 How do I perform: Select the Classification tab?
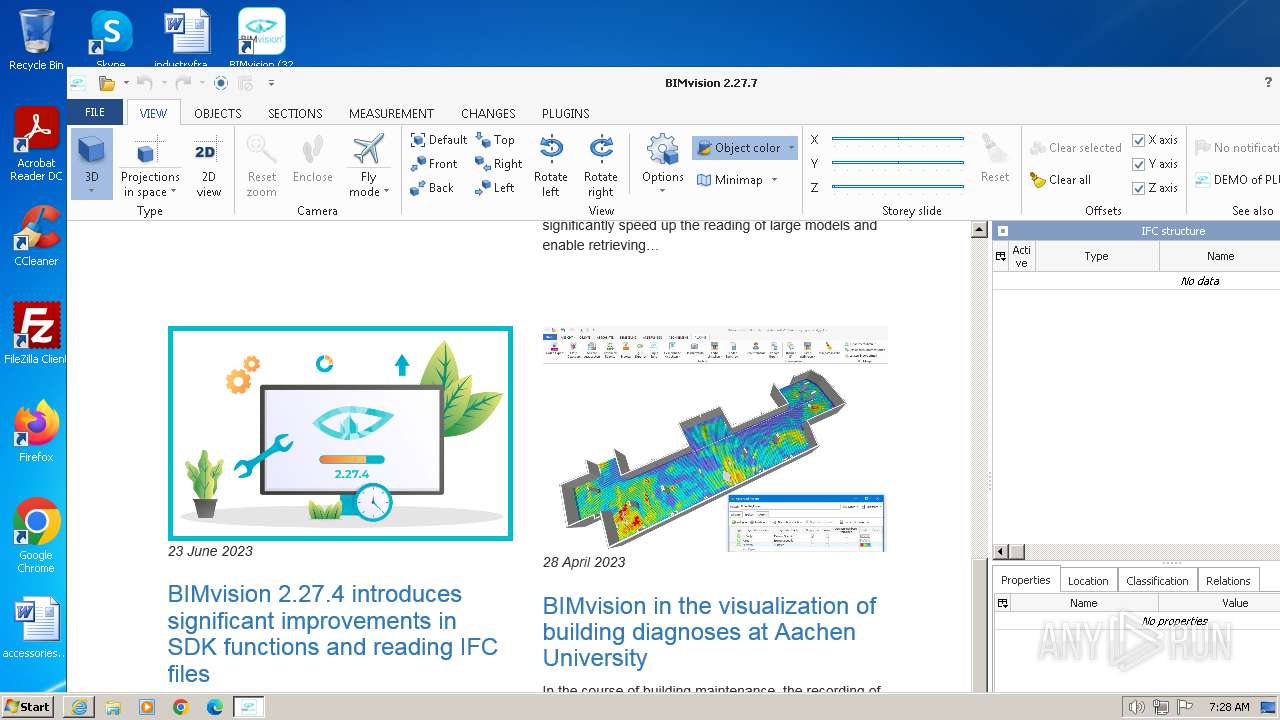pos(1157,581)
